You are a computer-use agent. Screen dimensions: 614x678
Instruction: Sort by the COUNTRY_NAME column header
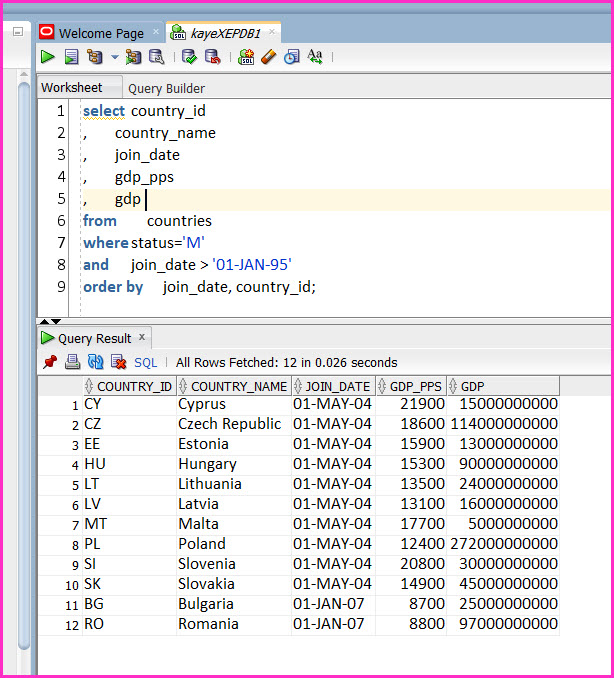click(x=235, y=386)
